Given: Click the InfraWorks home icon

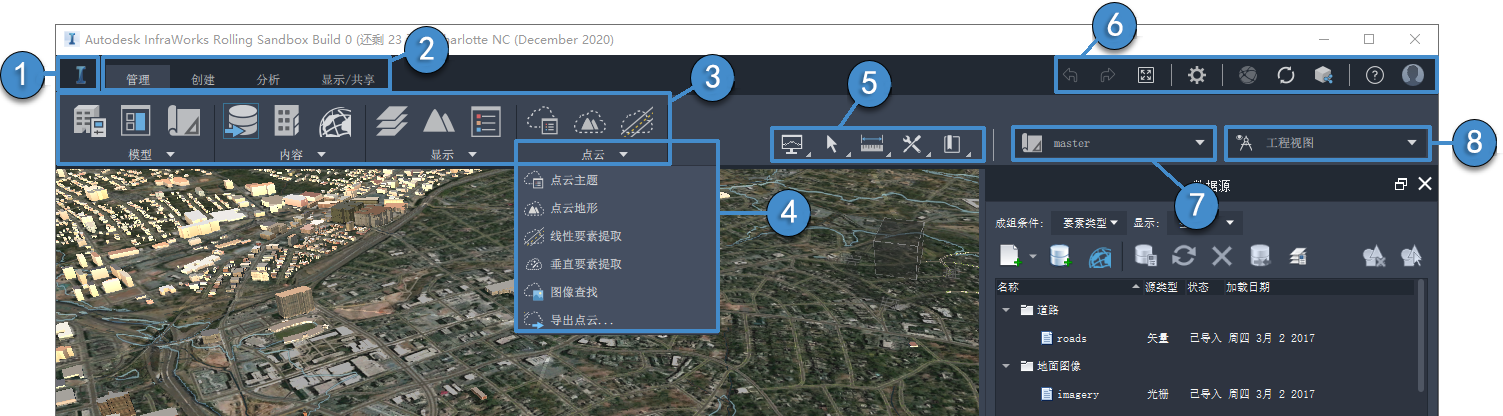Looking at the screenshot, I should [80, 76].
